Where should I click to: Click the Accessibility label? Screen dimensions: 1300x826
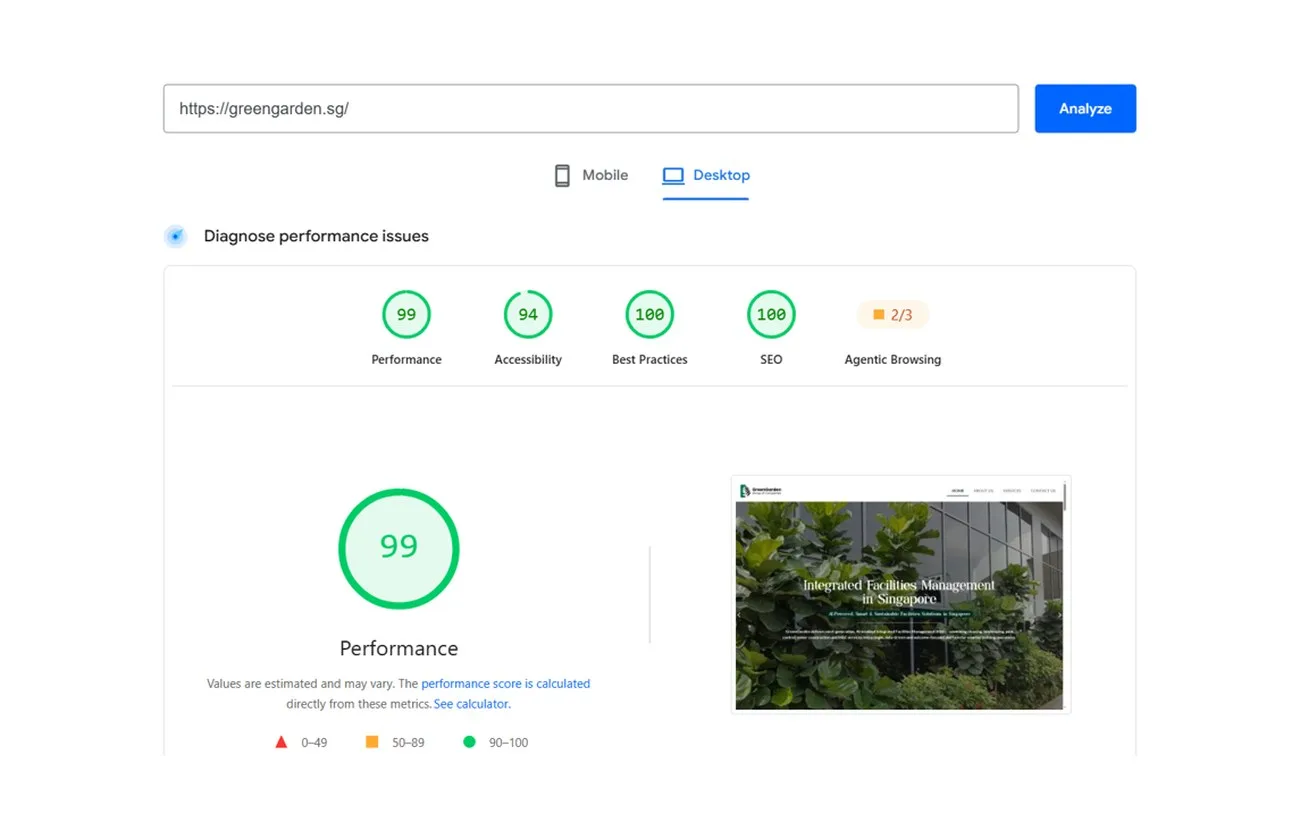coord(528,360)
